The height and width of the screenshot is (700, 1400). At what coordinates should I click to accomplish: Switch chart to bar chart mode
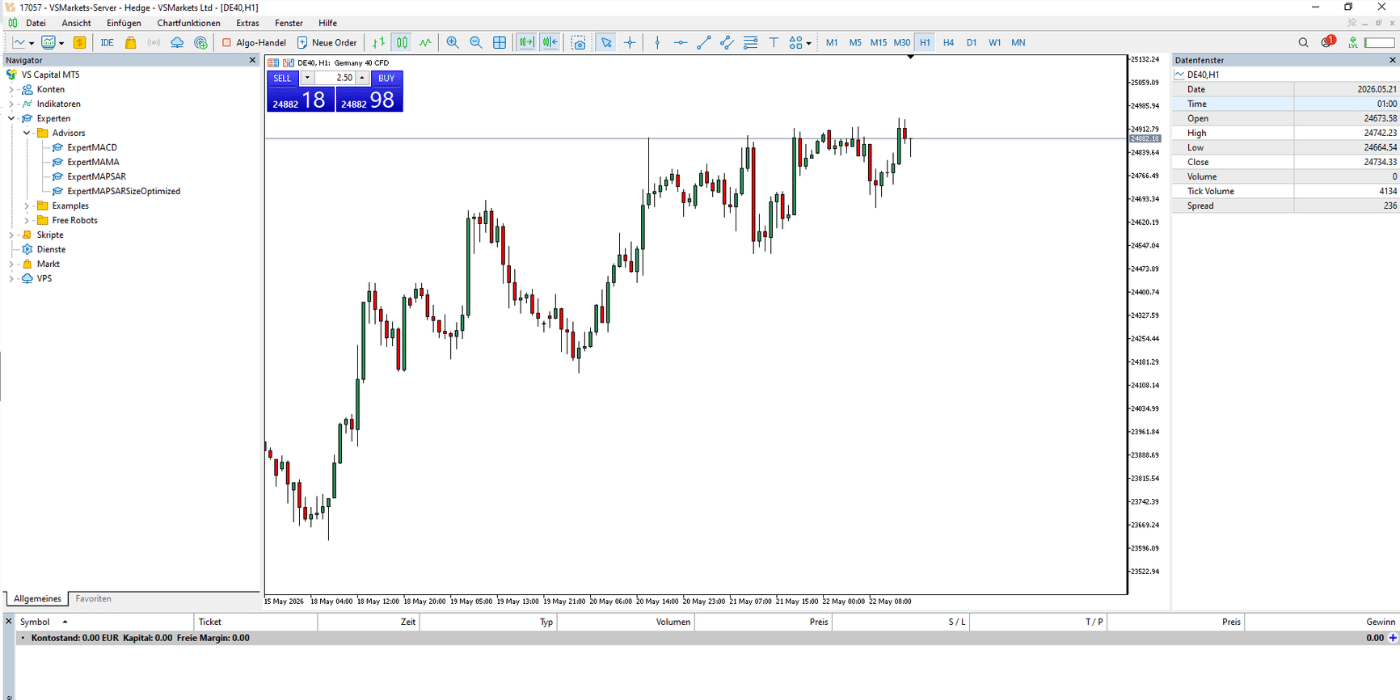378,43
